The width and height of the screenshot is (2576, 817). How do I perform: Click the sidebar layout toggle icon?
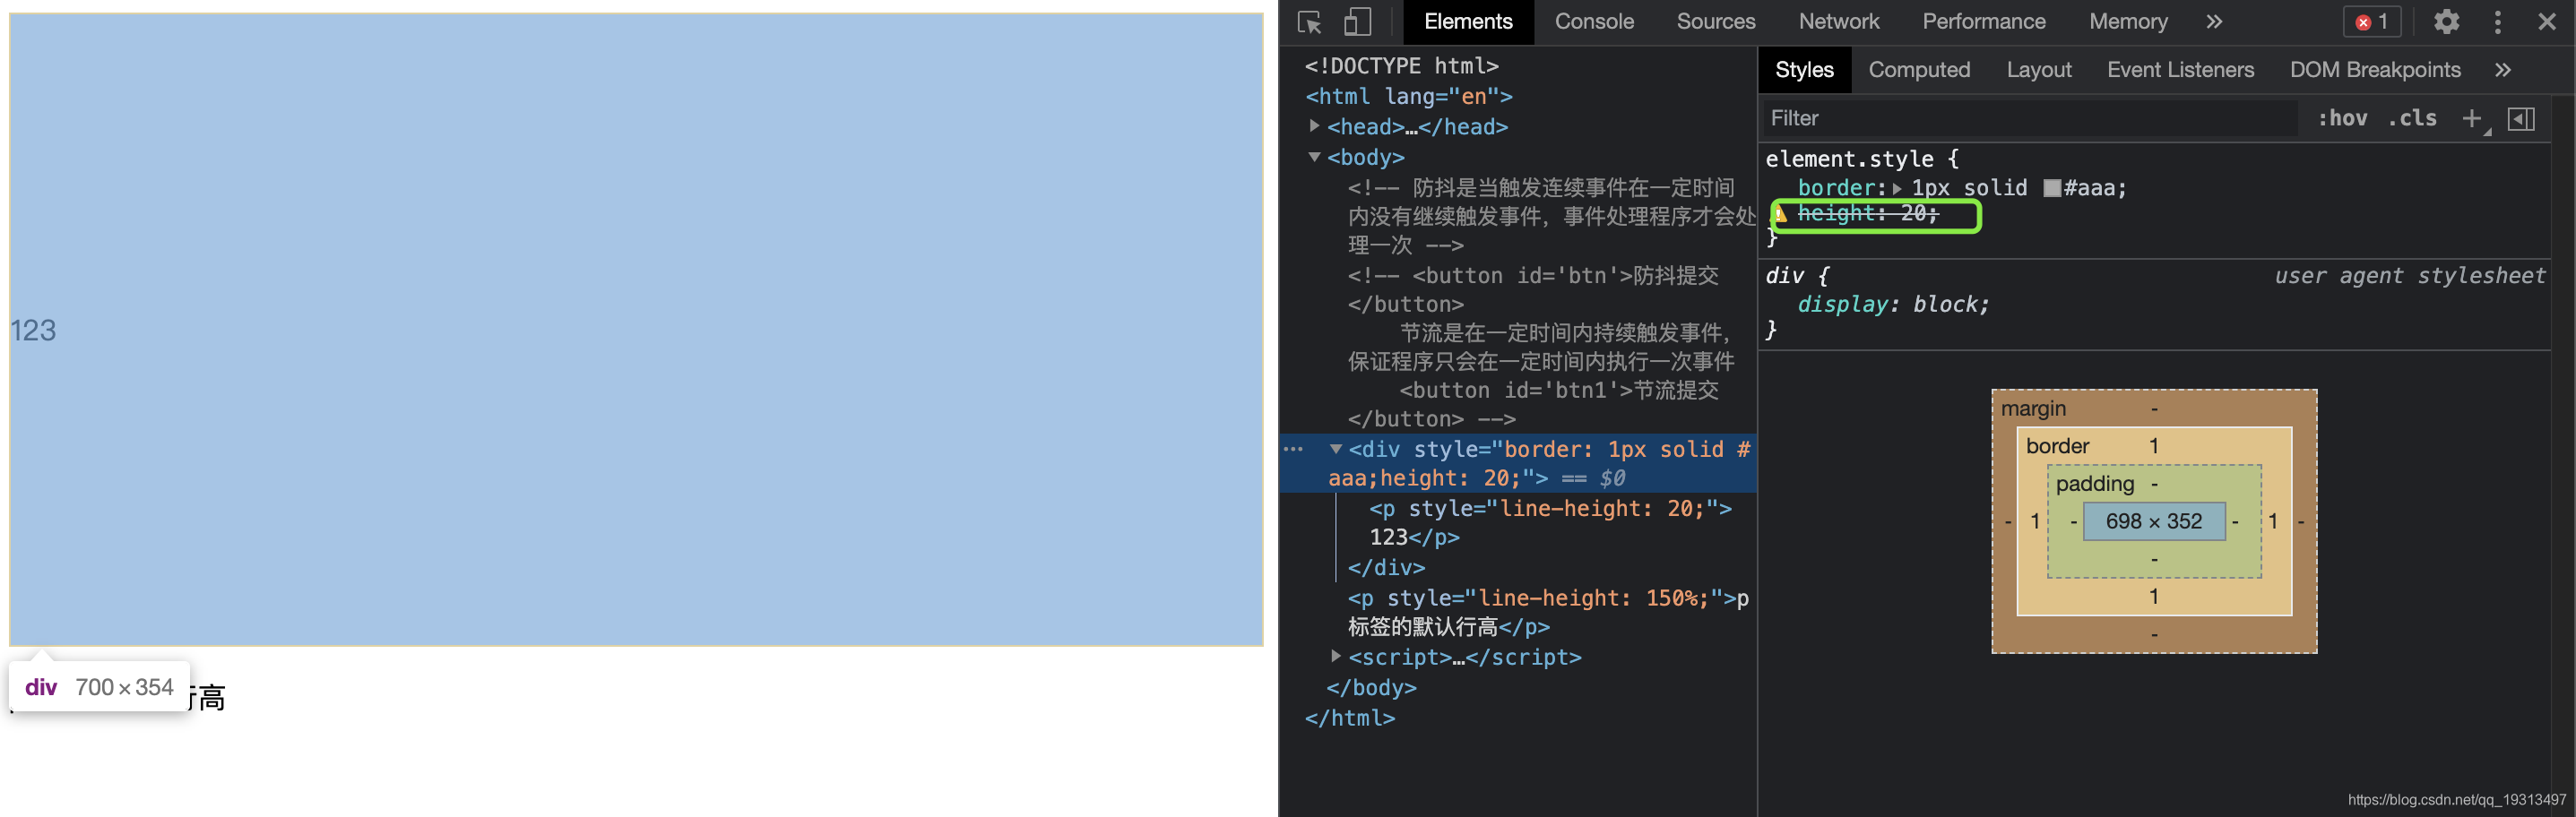click(2522, 118)
